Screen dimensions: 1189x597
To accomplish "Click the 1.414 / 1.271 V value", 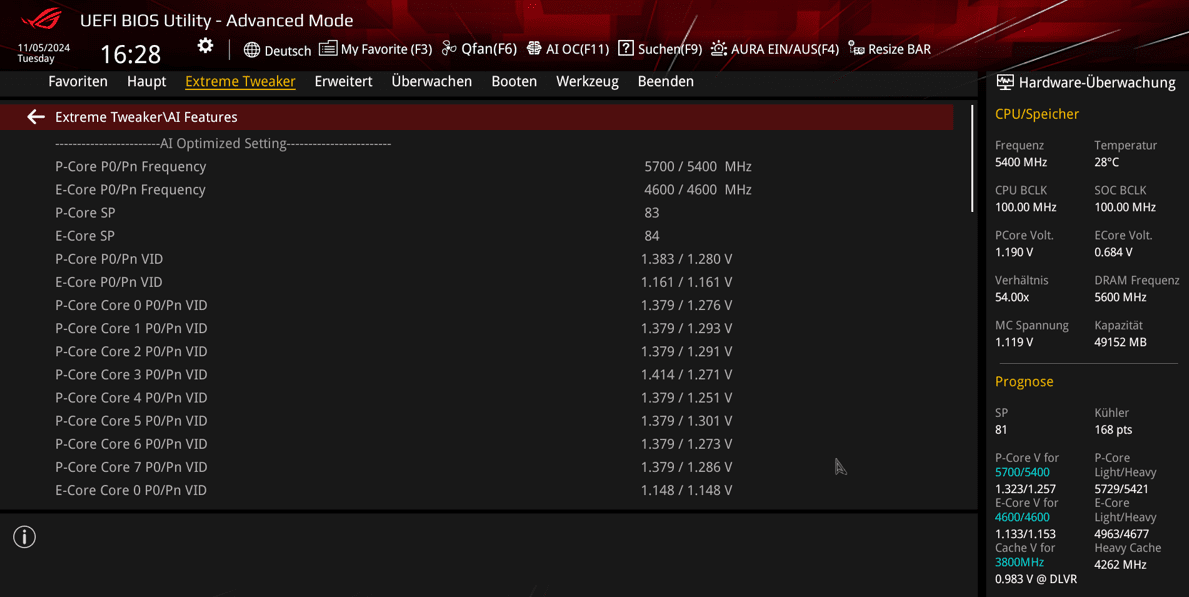I will click(686, 375).
